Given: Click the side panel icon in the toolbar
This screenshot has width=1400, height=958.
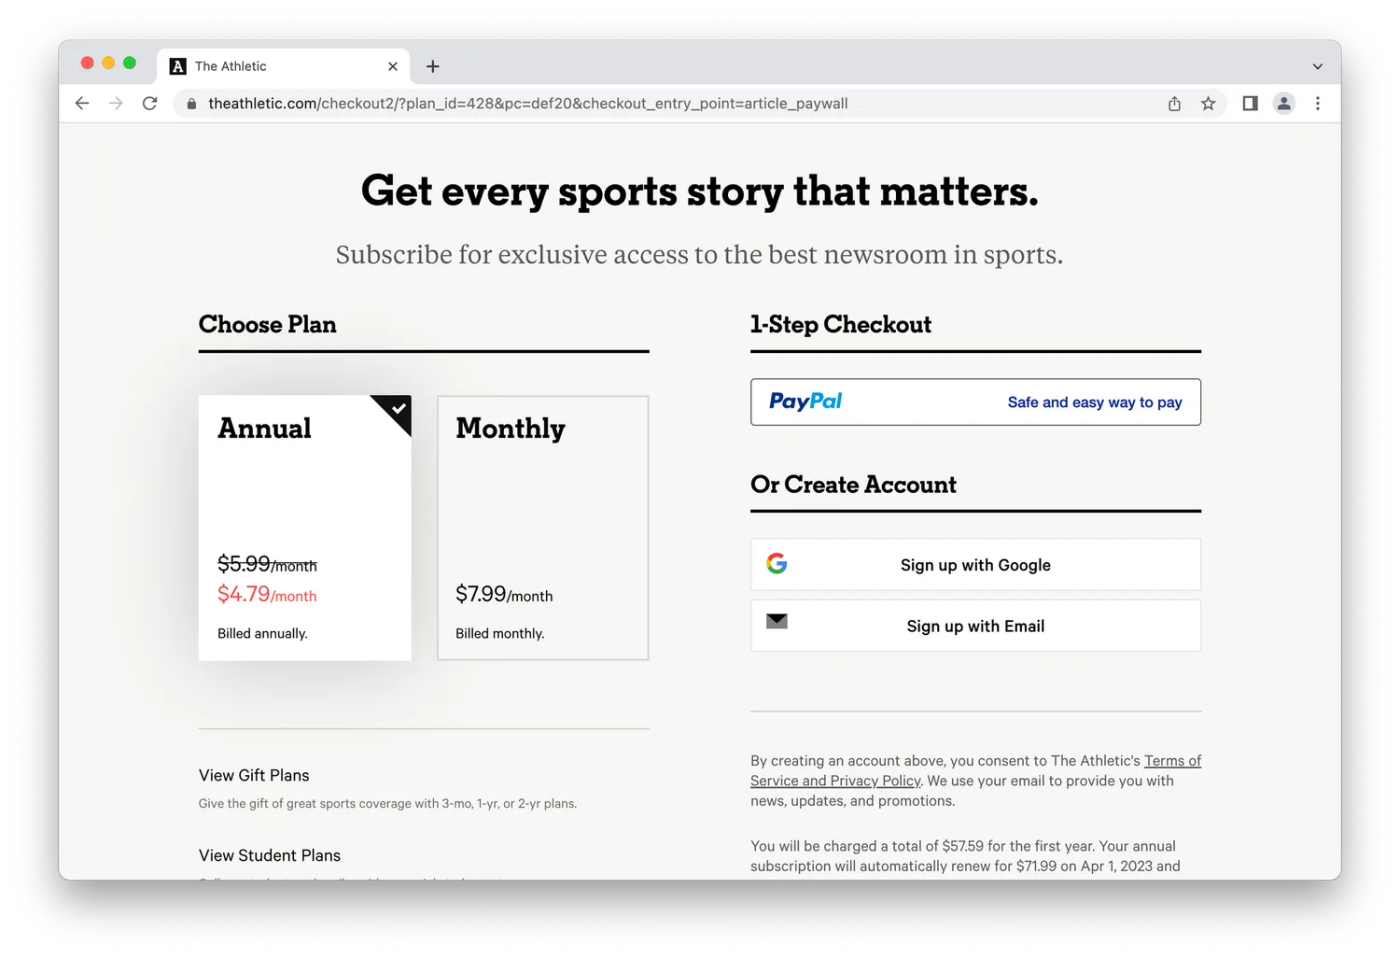Looking at the screenshot, I should tap(1249, 103).
